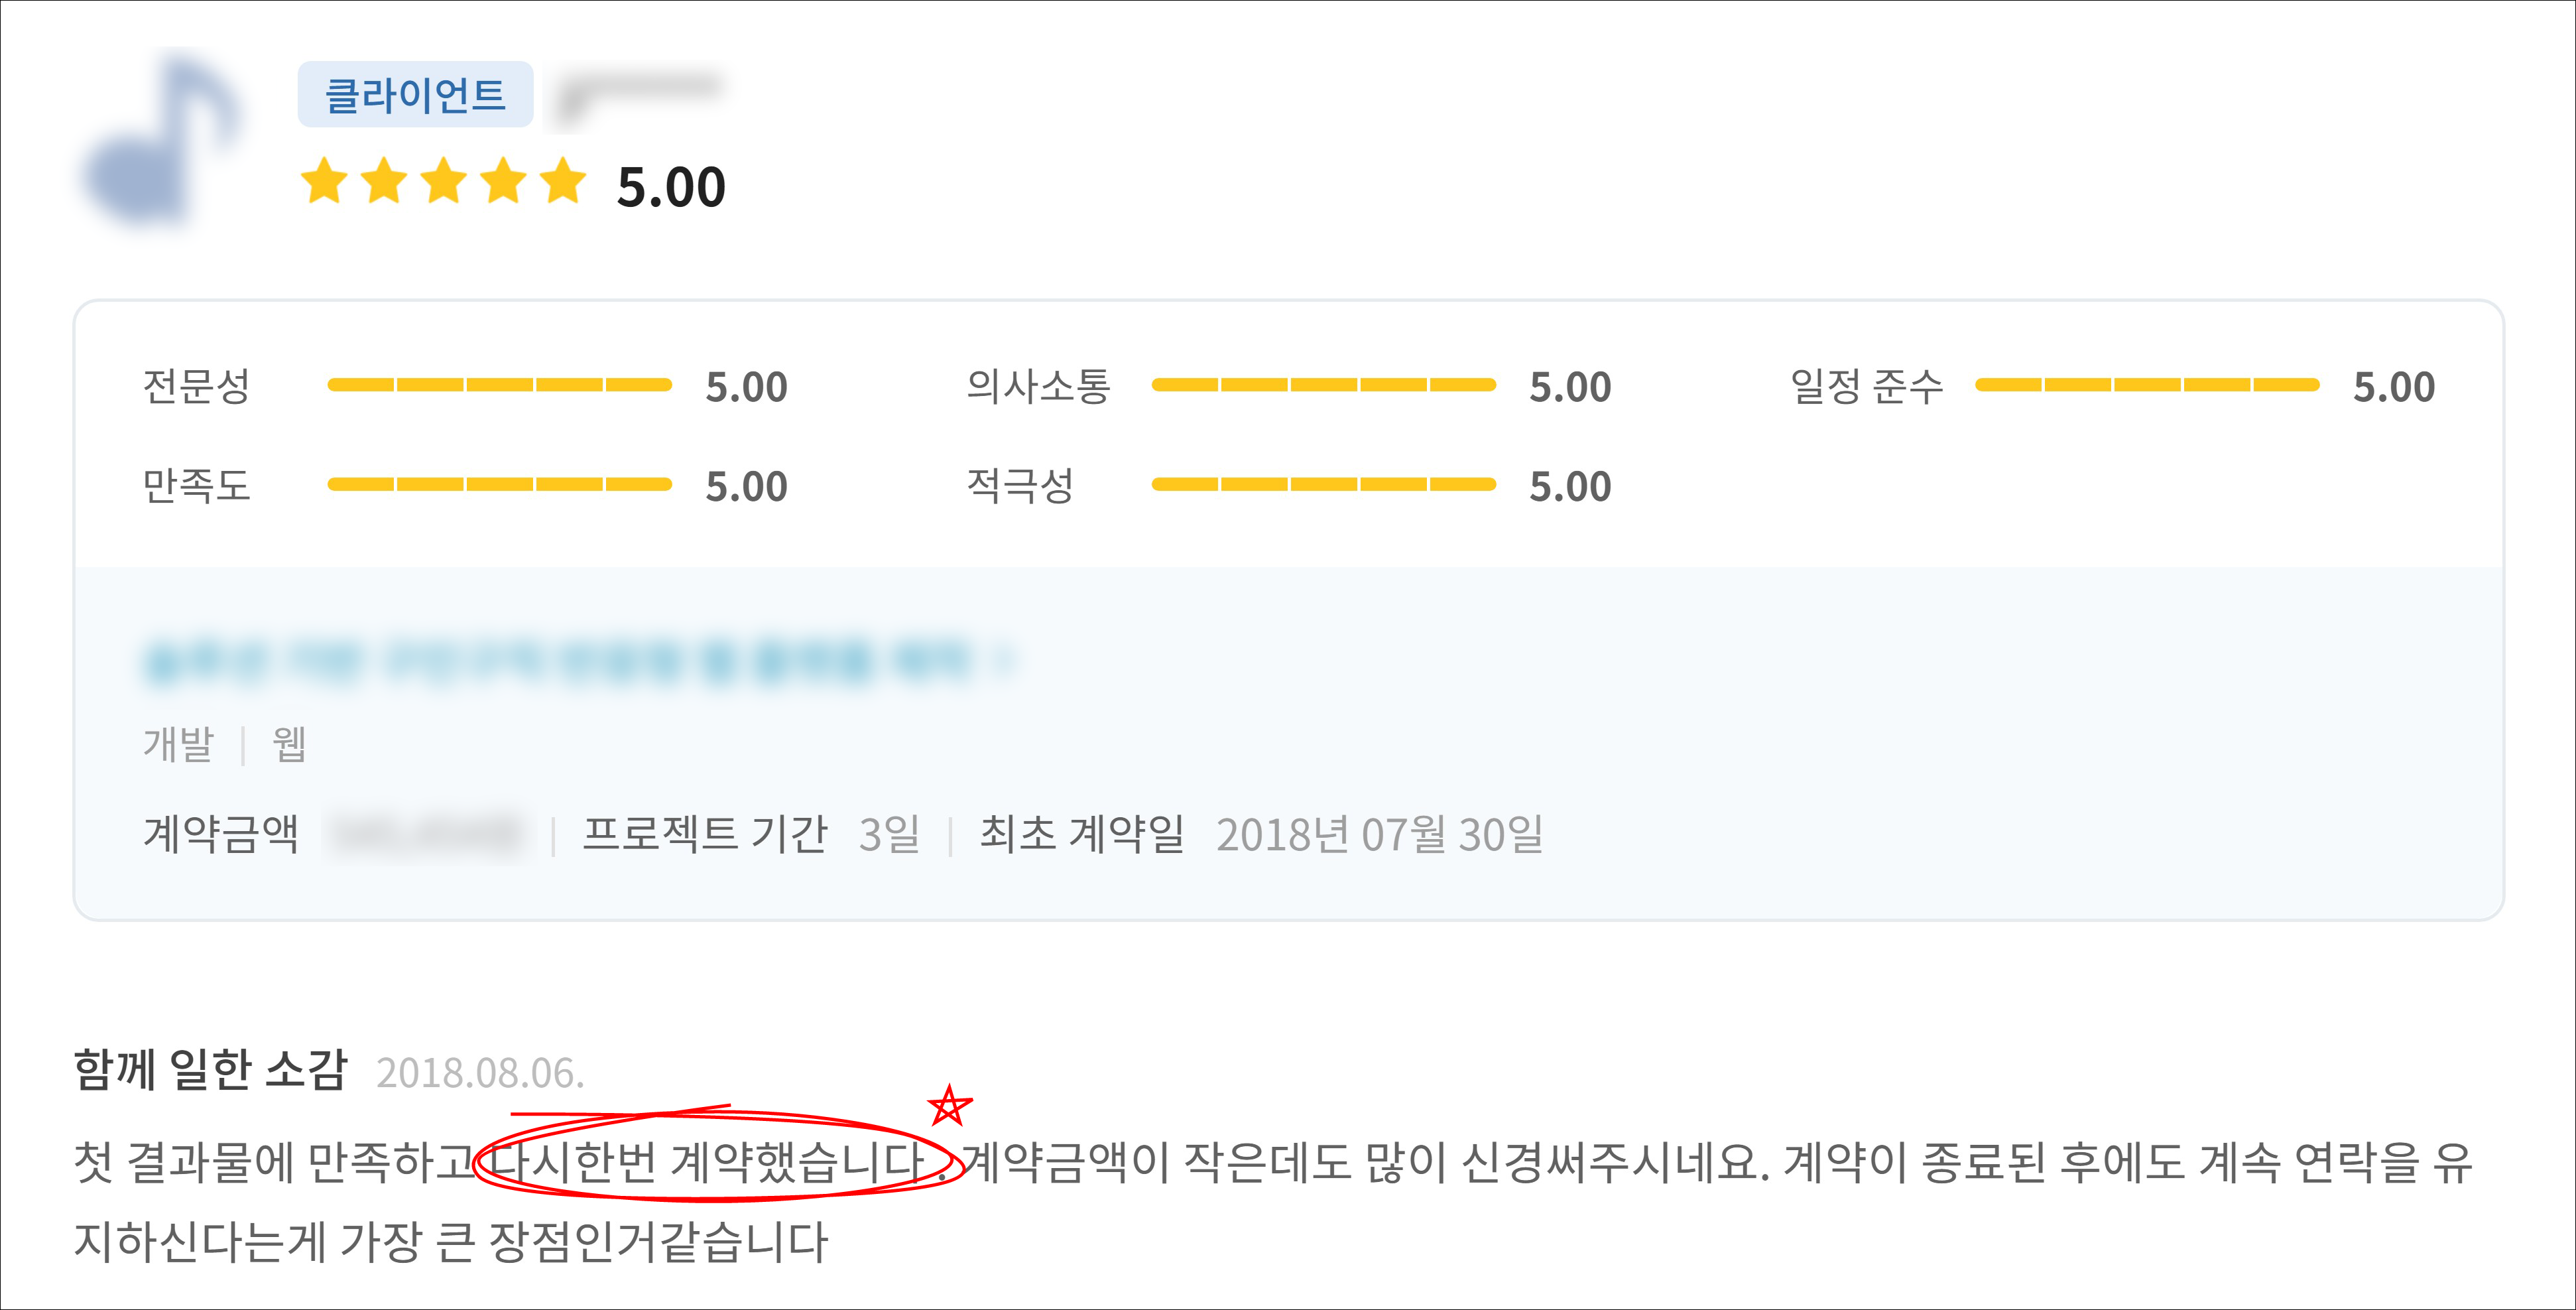Click the second yellow rating star
This screenshot has height=1310, width=2576.
(384, 182)
